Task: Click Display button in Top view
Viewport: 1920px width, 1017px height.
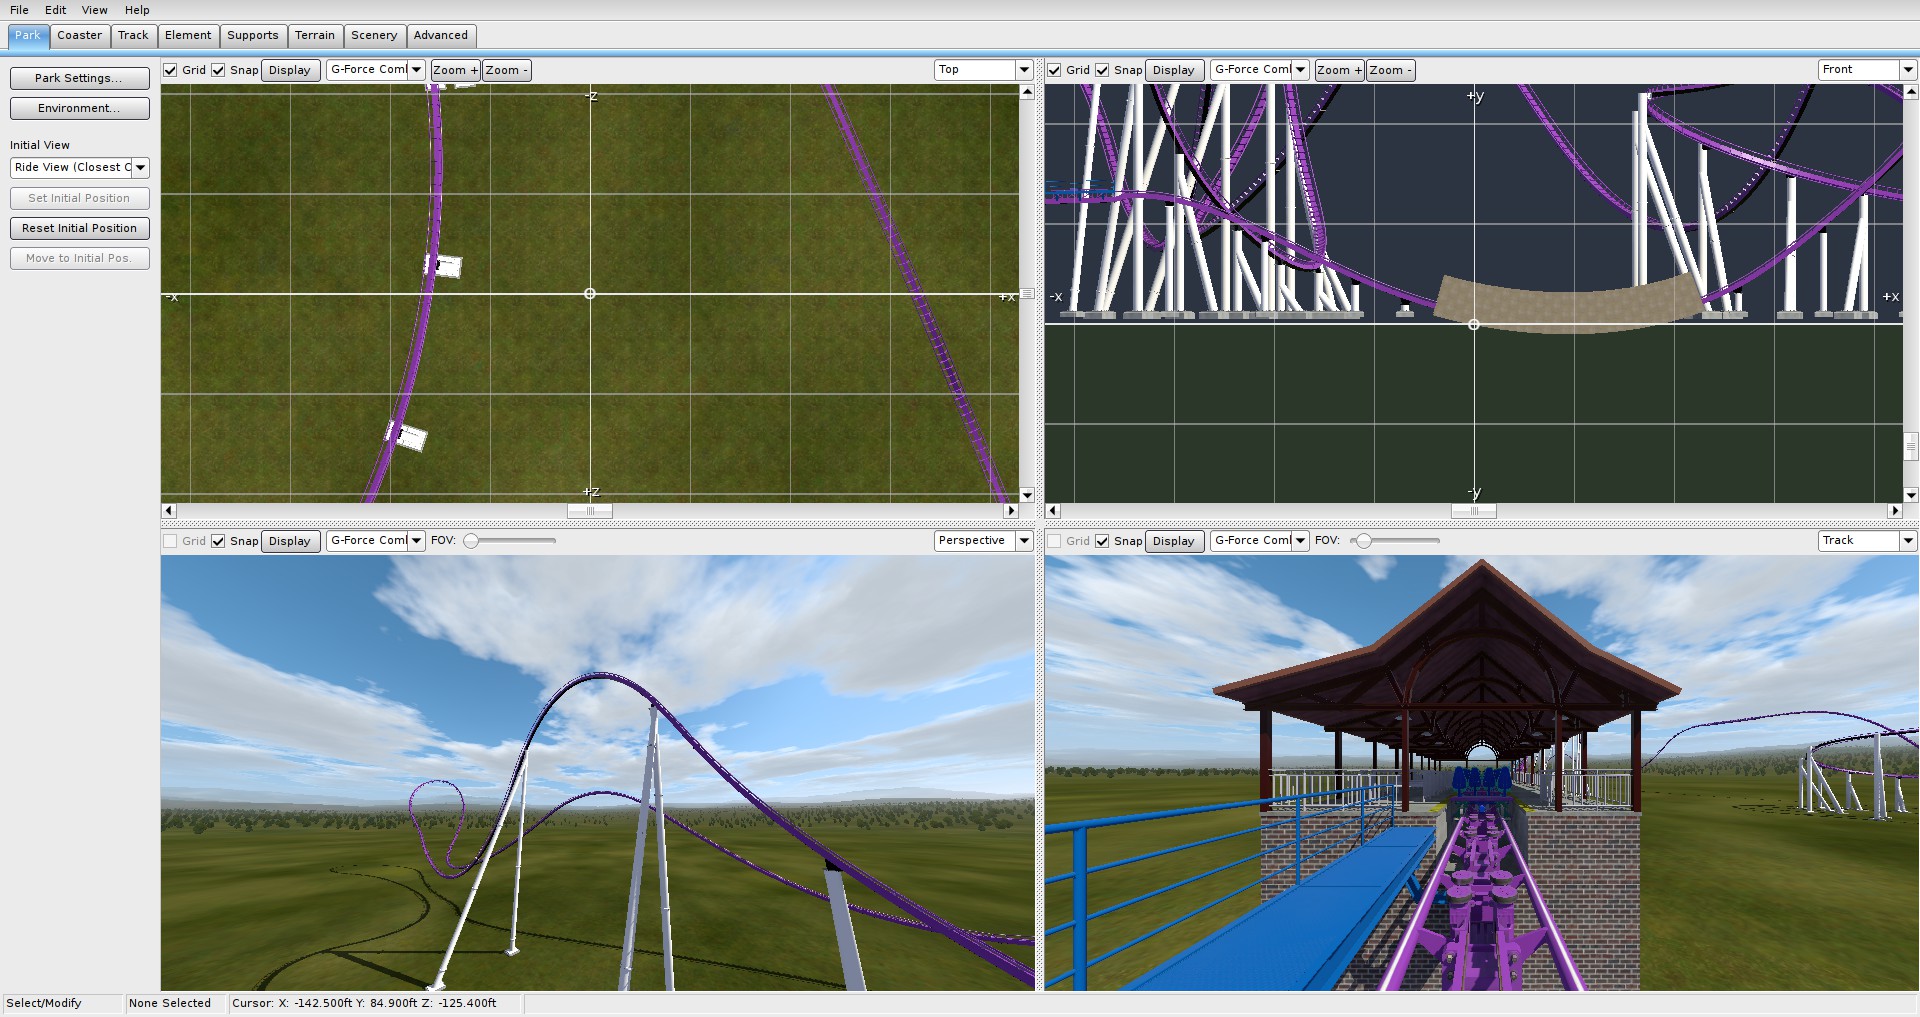Action: [x=290, y=70]
